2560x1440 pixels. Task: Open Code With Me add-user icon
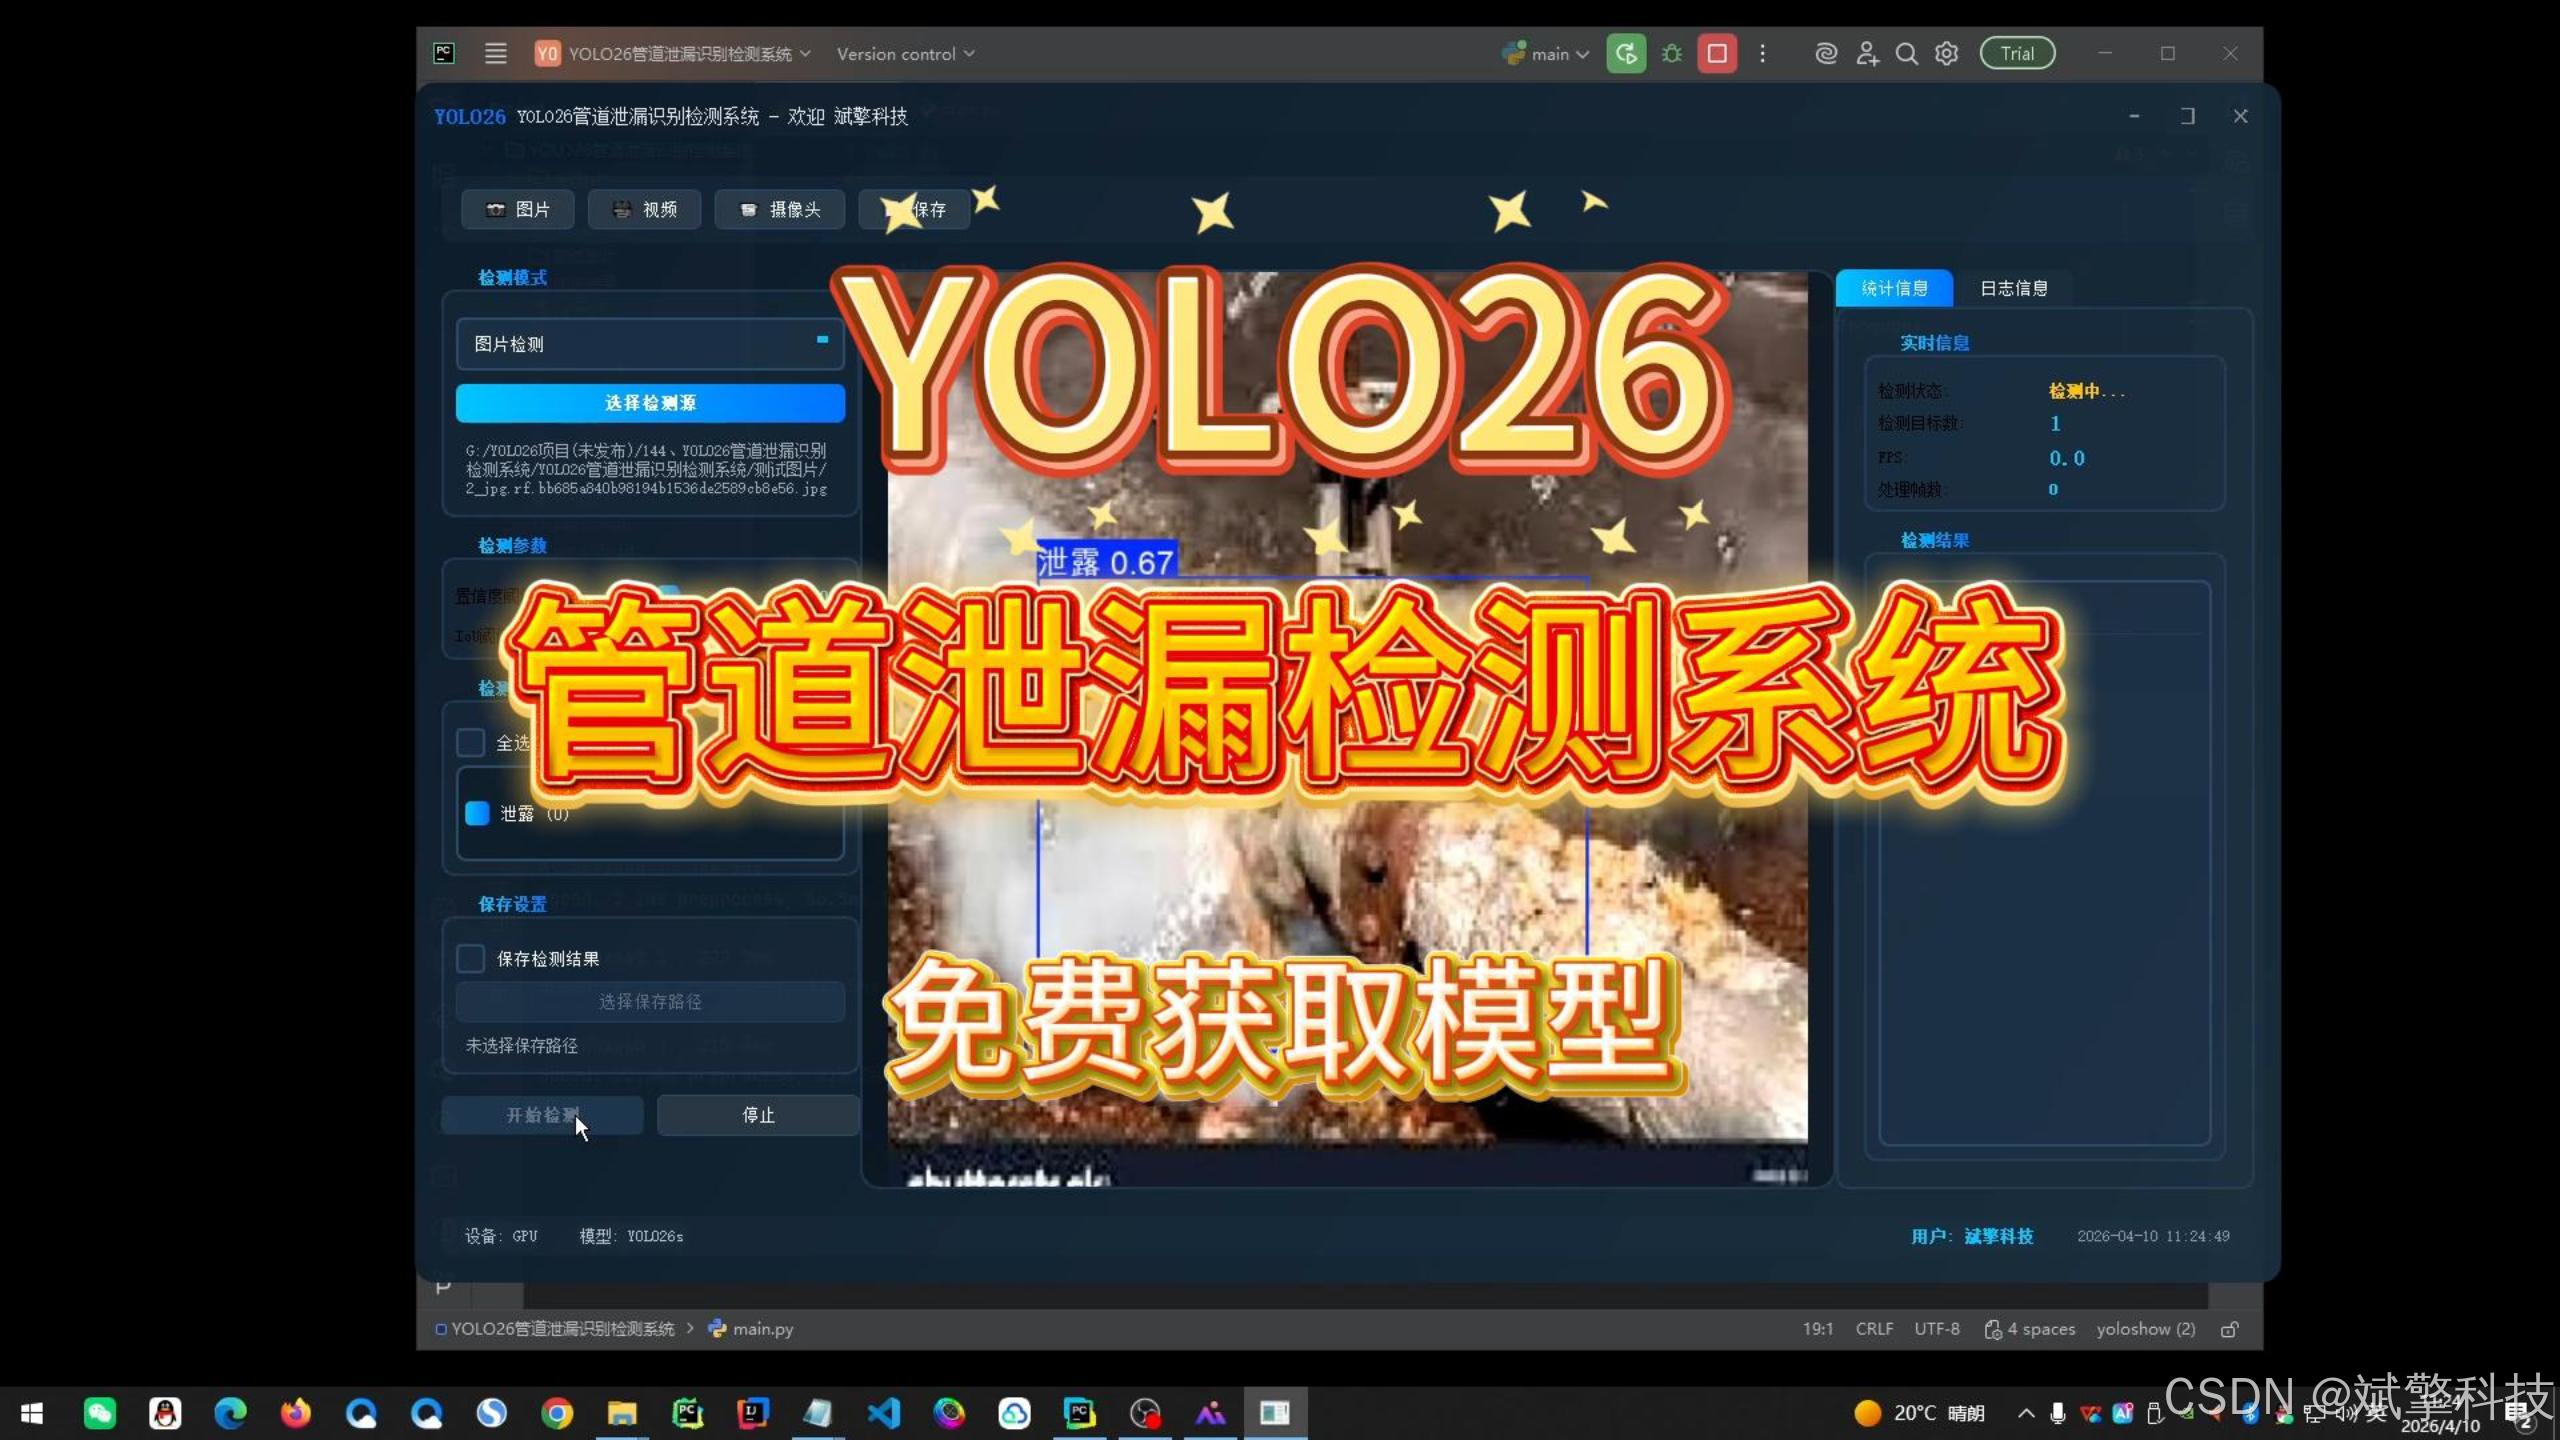click(1867, 54)
